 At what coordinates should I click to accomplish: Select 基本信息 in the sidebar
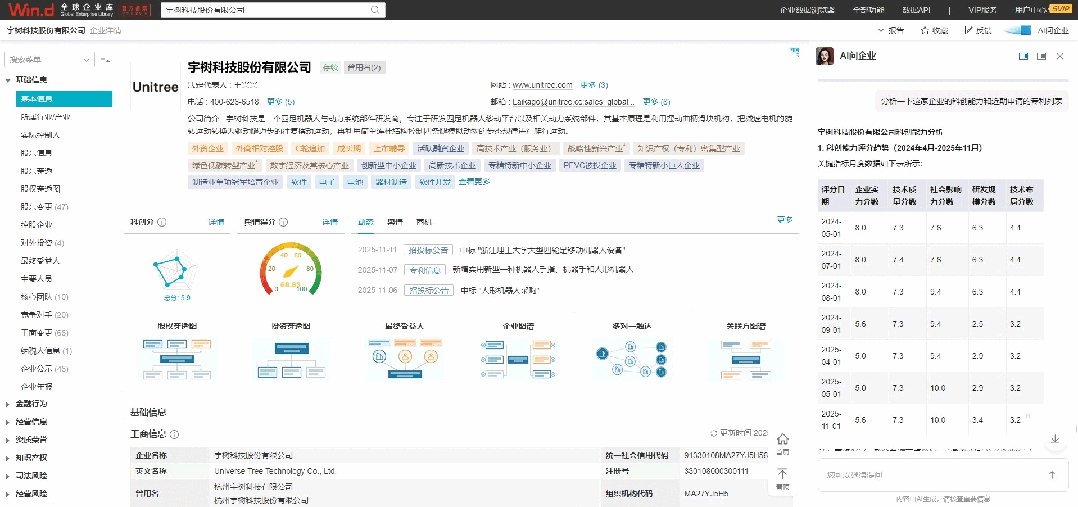coord(64,98)
